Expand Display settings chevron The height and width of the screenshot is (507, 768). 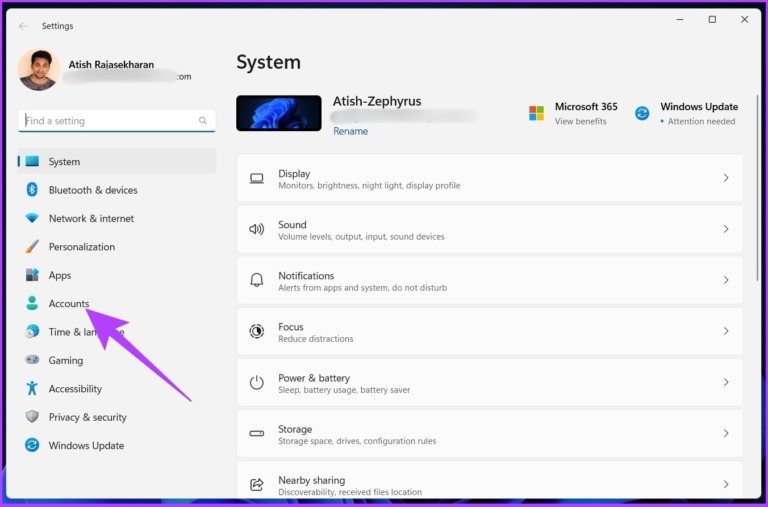726,178
